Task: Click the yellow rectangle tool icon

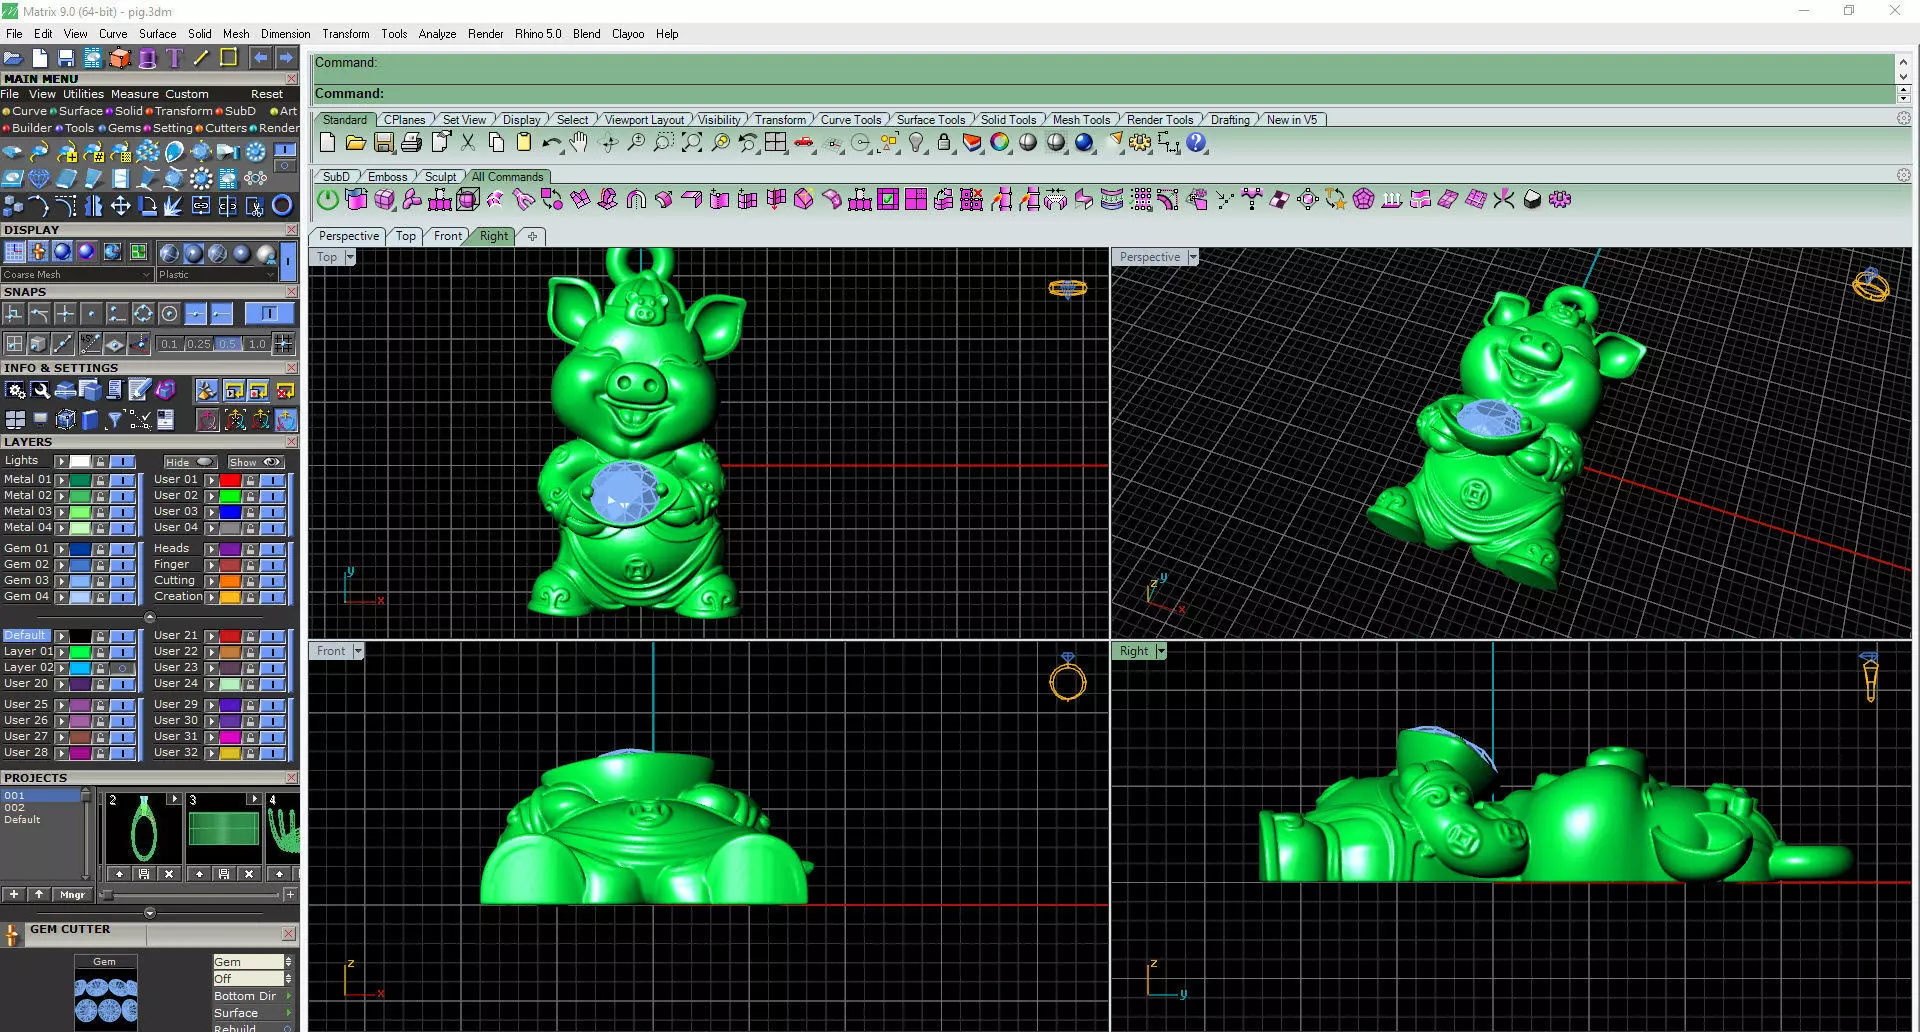Action: point(228,58)
